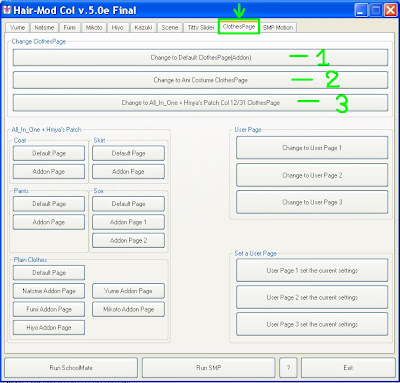This screenshot has width=400, height=383.
Task: Close the Hair-Mod Col window
Action: (x=390, y=10)
